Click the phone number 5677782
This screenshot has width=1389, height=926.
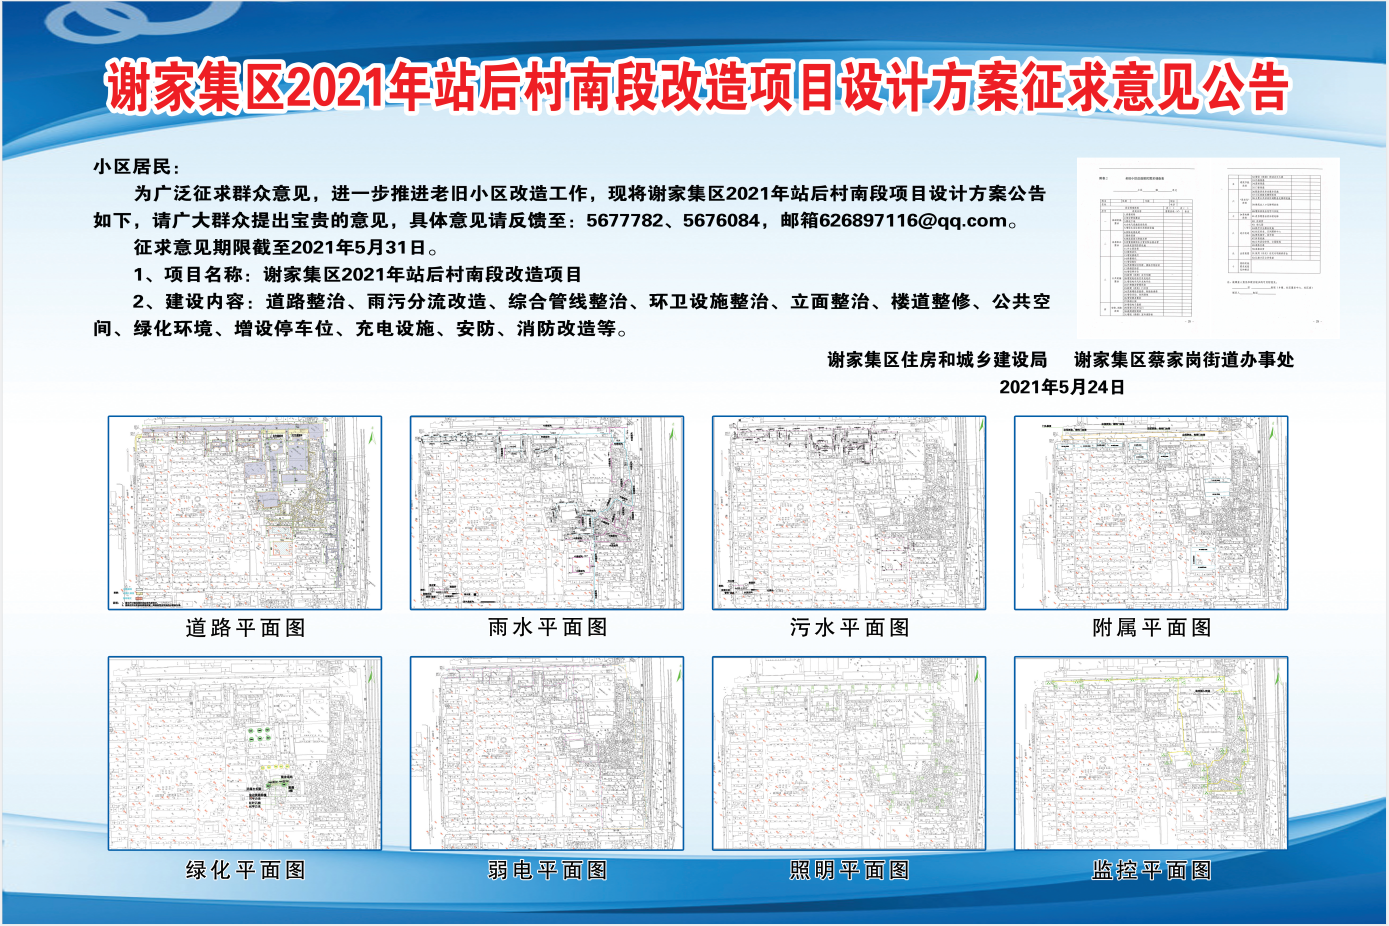coord(624,221)
